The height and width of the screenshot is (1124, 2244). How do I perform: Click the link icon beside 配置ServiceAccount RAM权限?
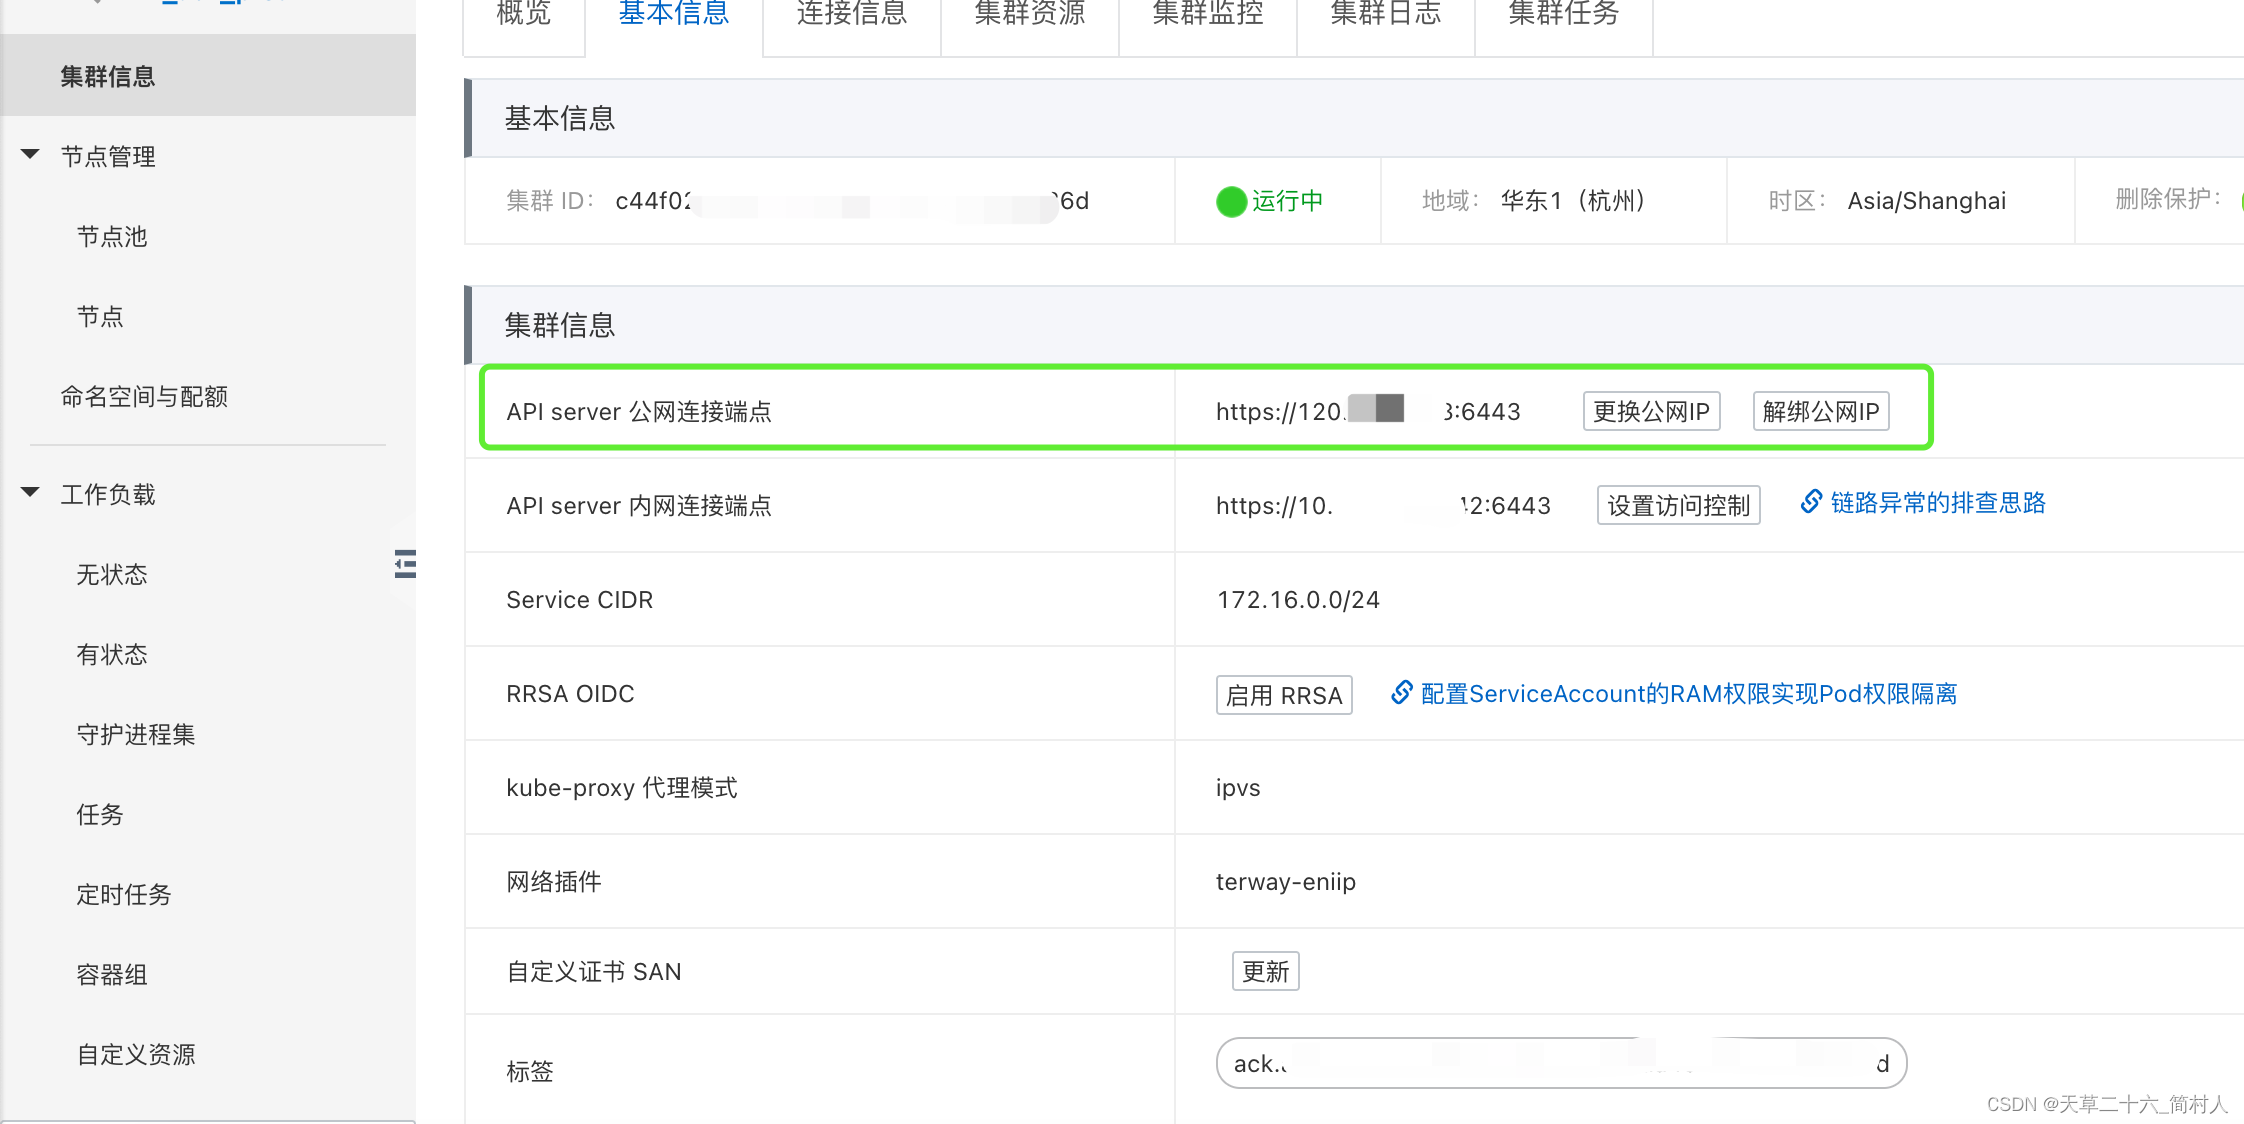(x=1402, y=693)
